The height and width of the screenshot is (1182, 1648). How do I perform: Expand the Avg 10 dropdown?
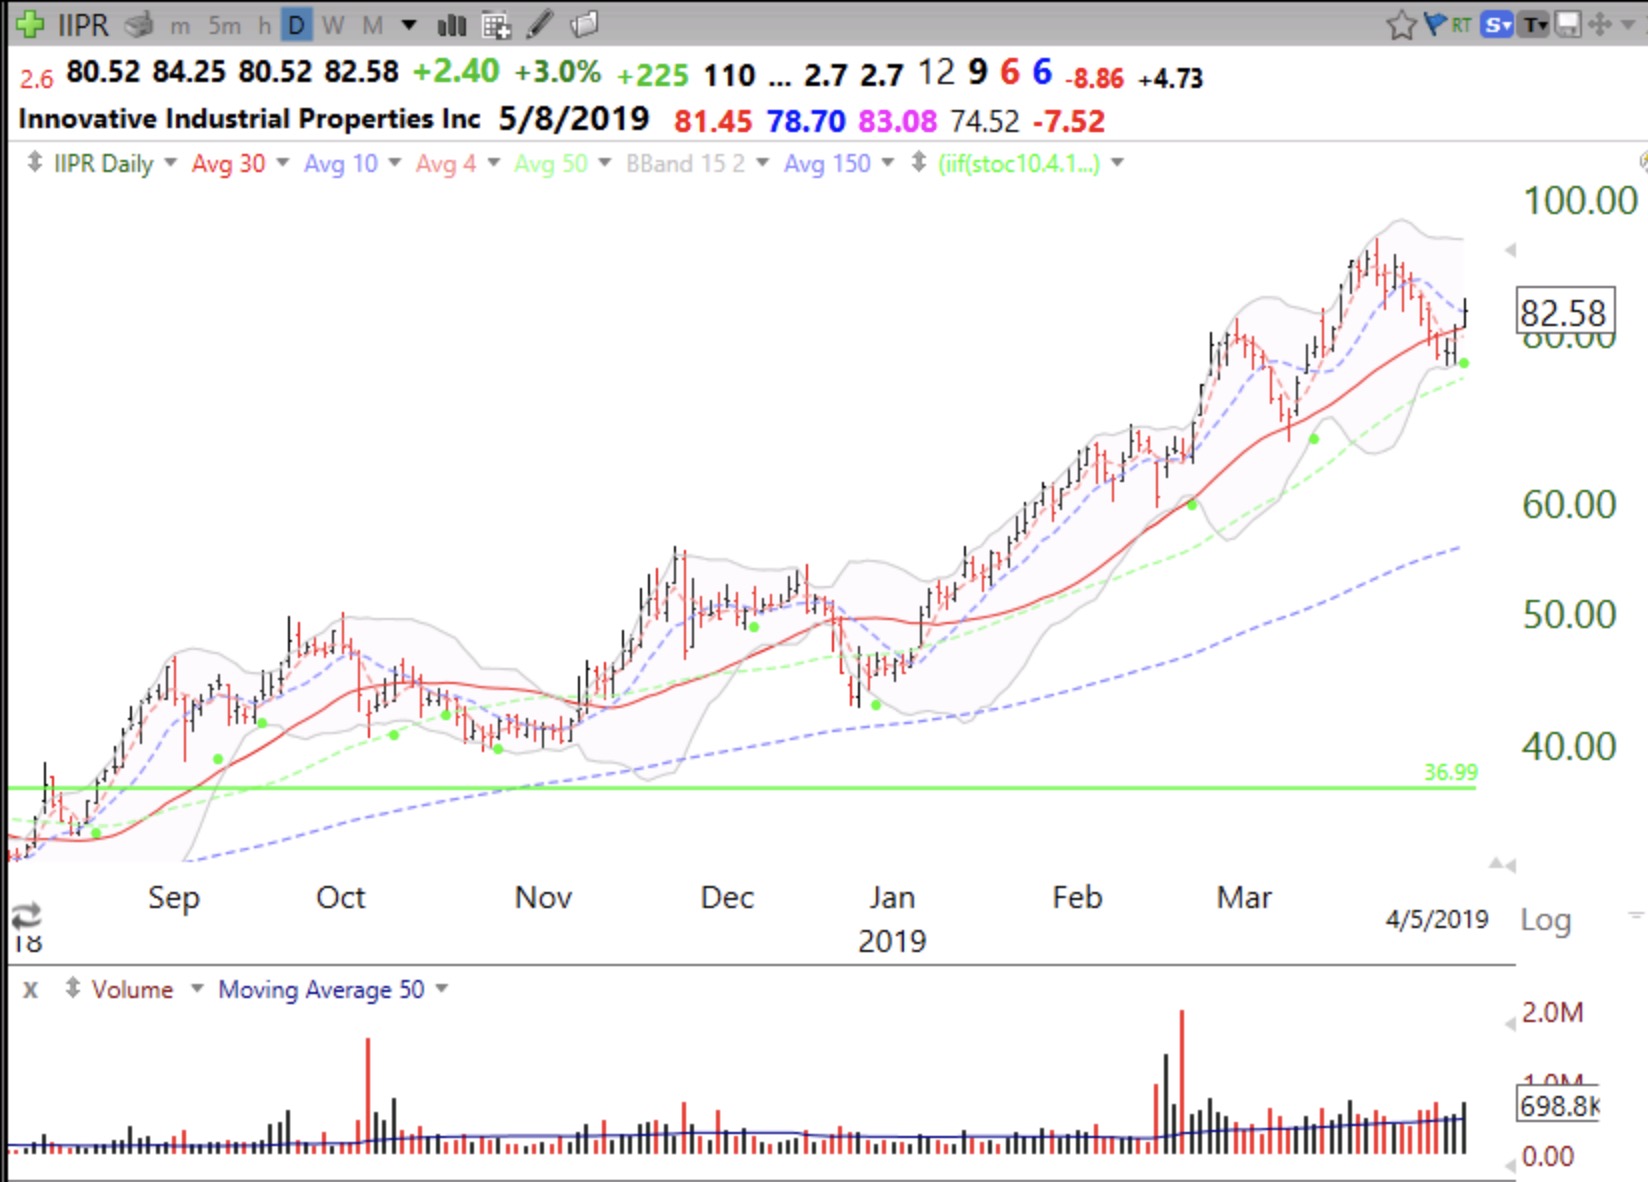(394, 162)
